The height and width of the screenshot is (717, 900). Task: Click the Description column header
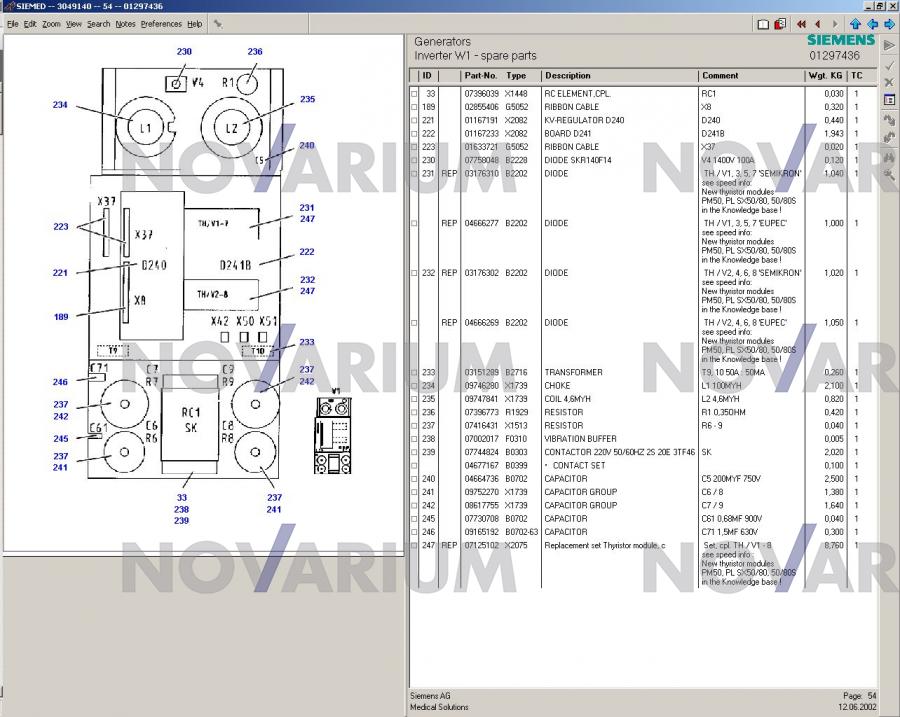[x=568, y=76]
